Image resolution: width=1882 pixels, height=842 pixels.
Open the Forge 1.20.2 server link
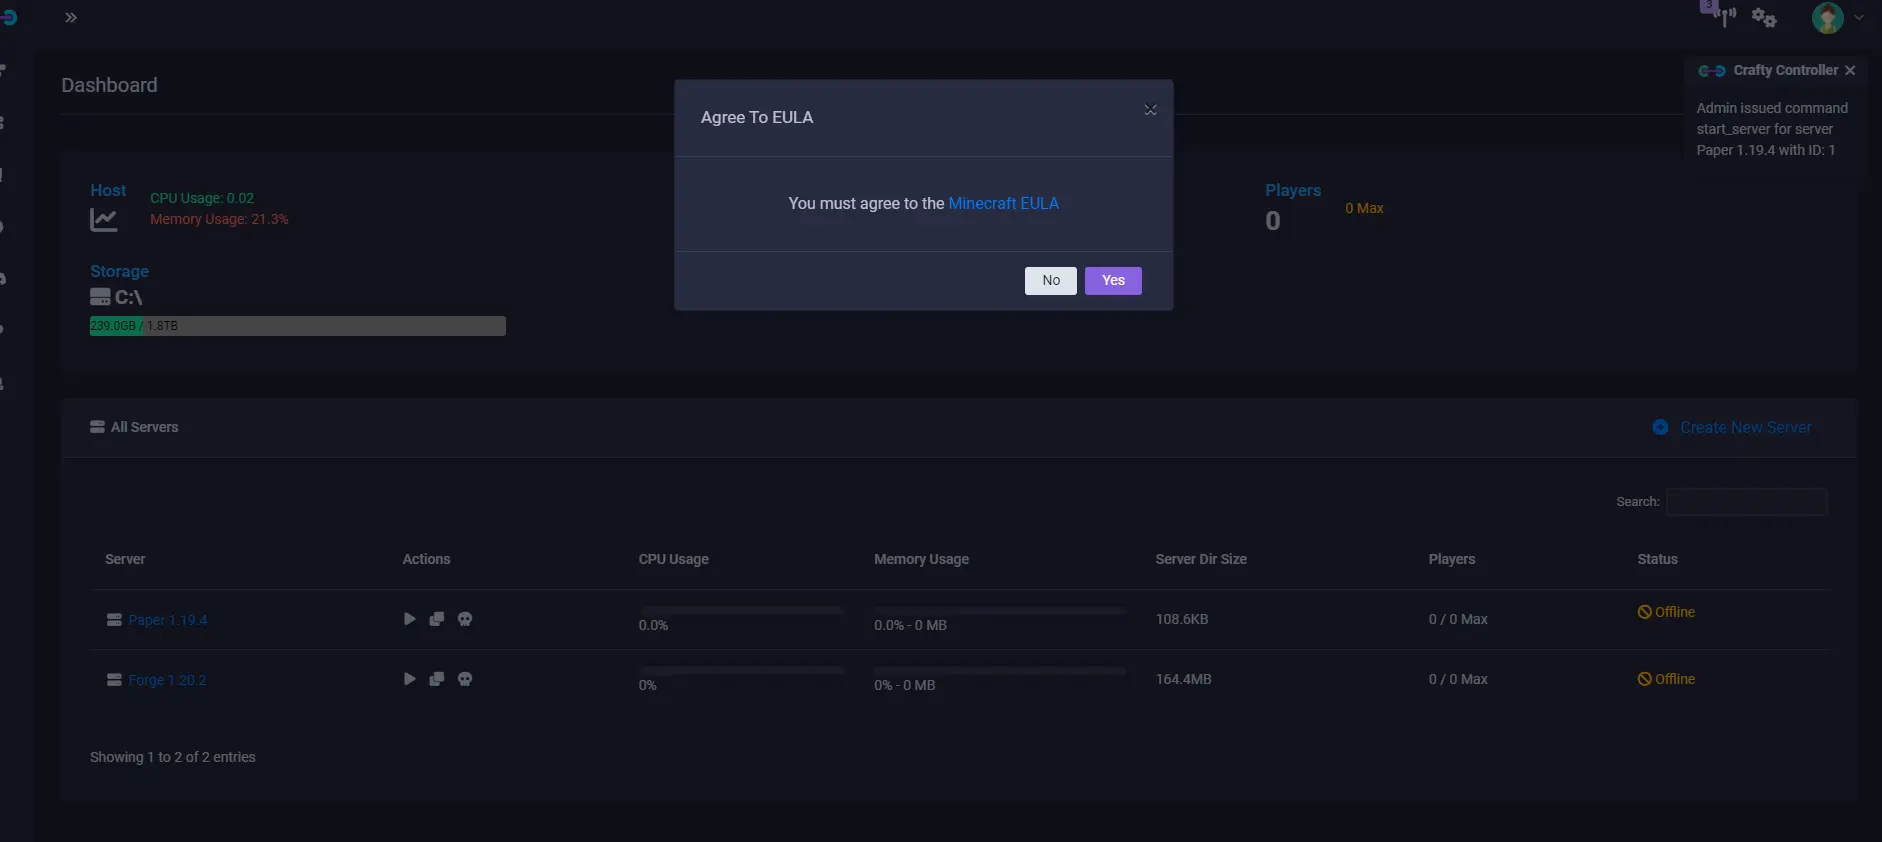pos(167,680)
